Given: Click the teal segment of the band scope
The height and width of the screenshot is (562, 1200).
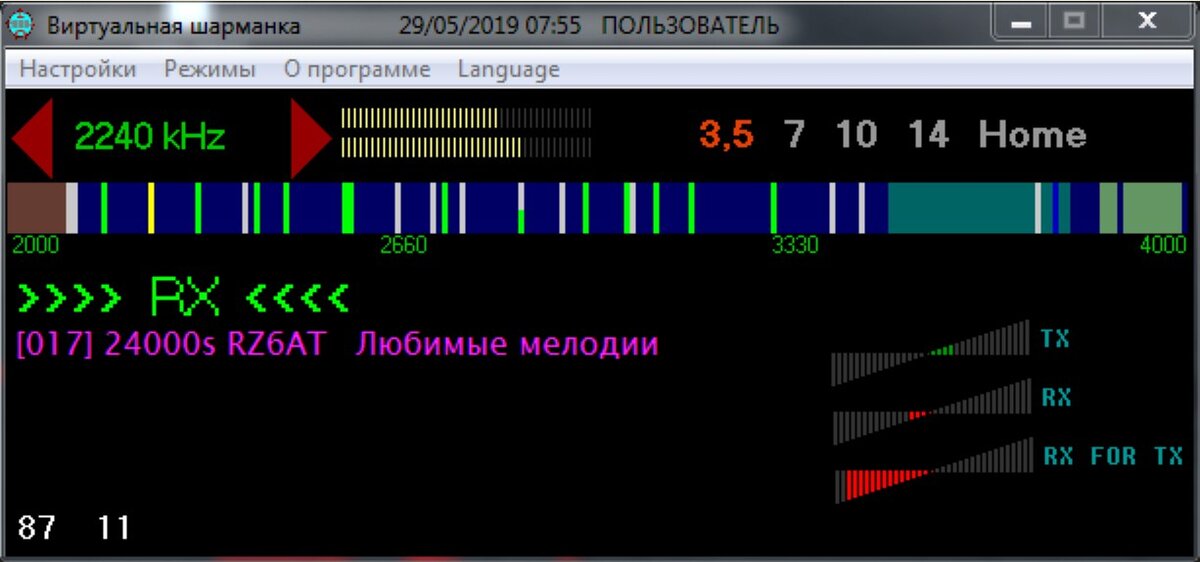Looking at the screenshot, I should click(961, 207).
